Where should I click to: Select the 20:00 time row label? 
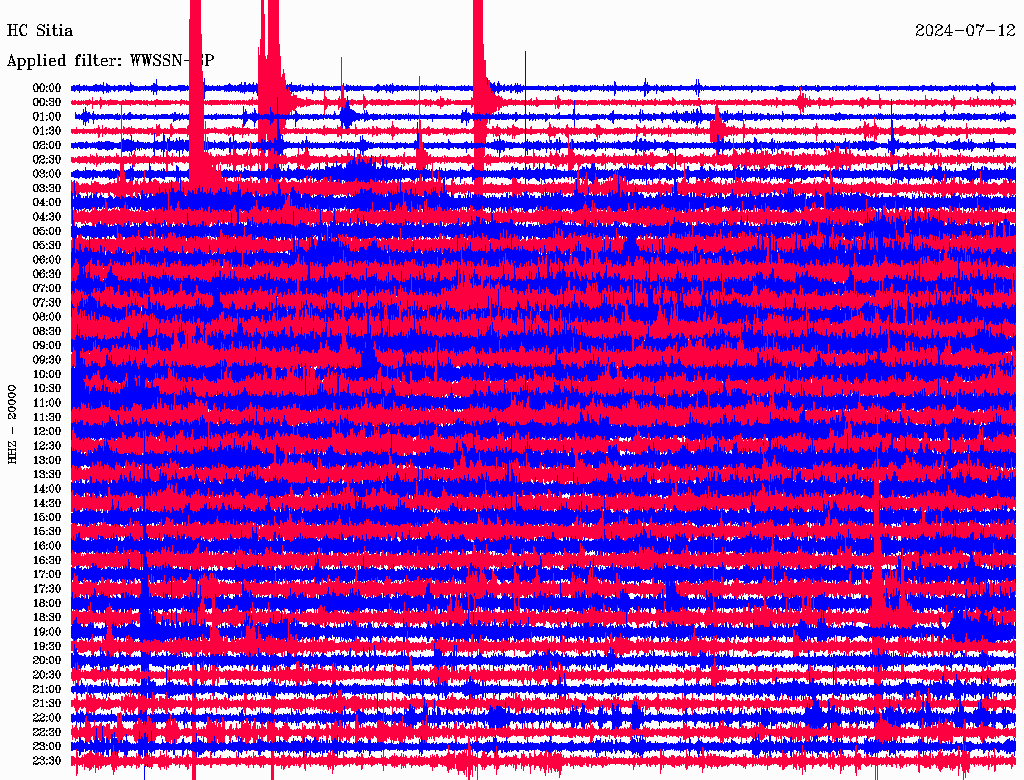pos(47,660)
